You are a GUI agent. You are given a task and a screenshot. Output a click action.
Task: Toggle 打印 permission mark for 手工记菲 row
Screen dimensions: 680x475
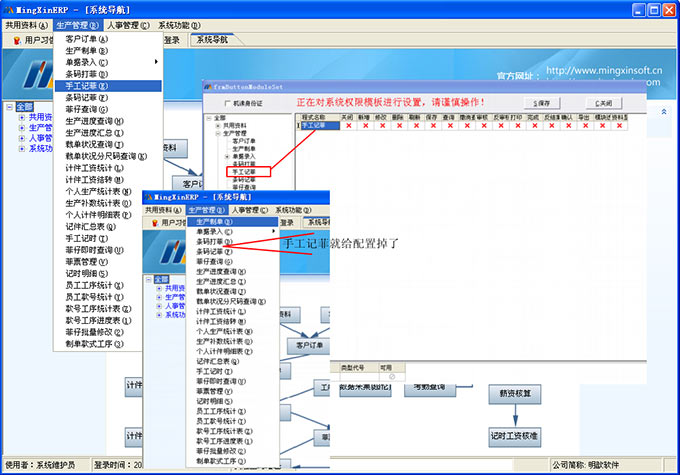(x=517, y=125)
